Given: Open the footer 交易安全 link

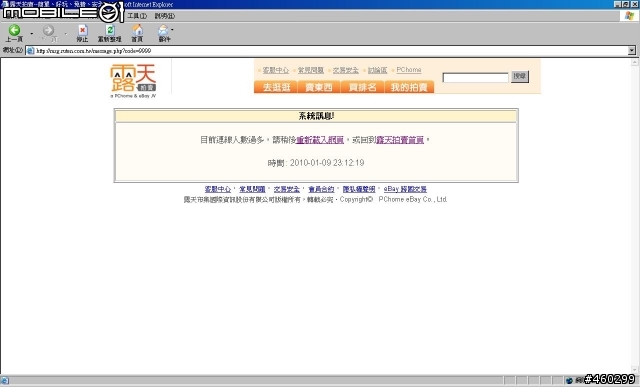Looking at the screenshot, I should click(287, 189).
